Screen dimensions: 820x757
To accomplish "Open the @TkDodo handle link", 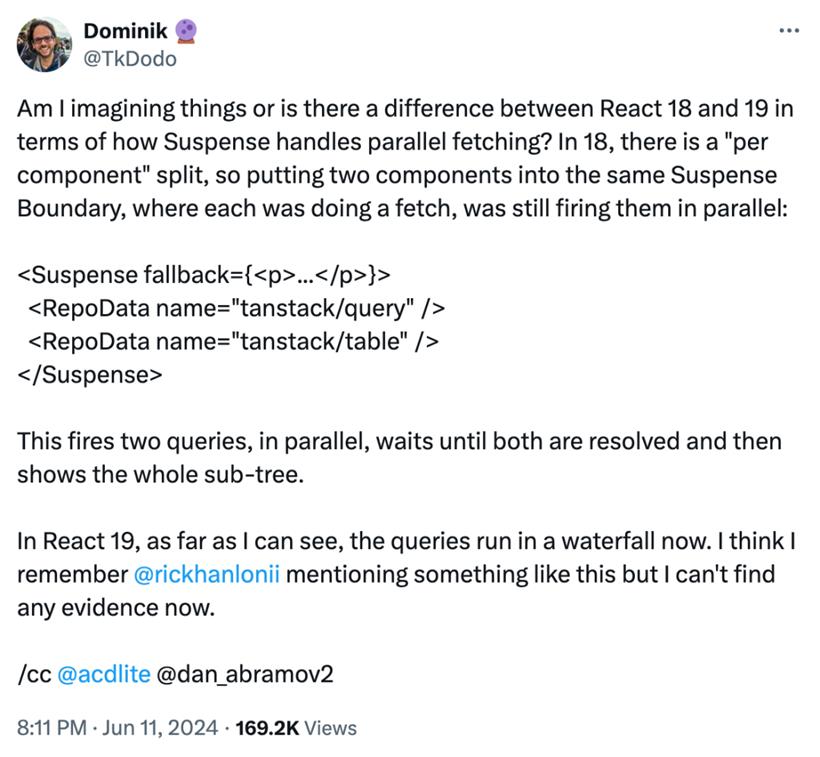I will coord(130,59).
